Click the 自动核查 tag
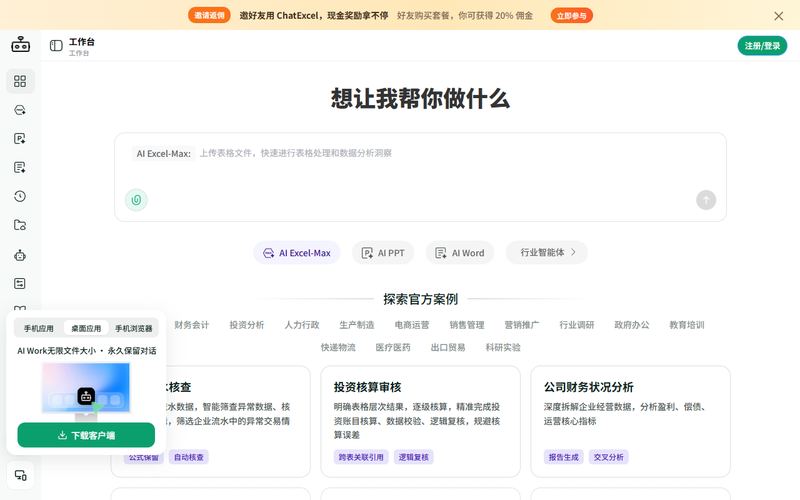Image resolution: width=800 pixels, height=500 pixels. click(189, 457)
